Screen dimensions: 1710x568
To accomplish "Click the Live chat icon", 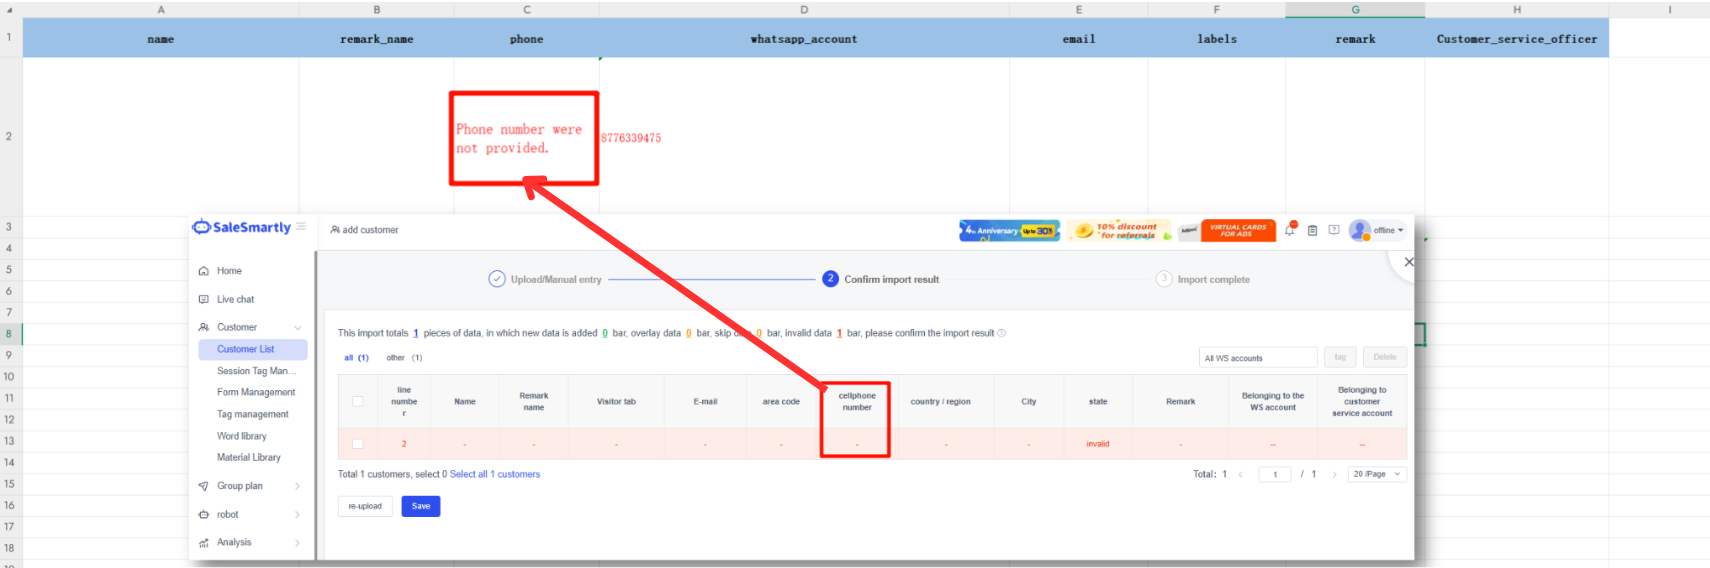I will (x=204, y=299).
